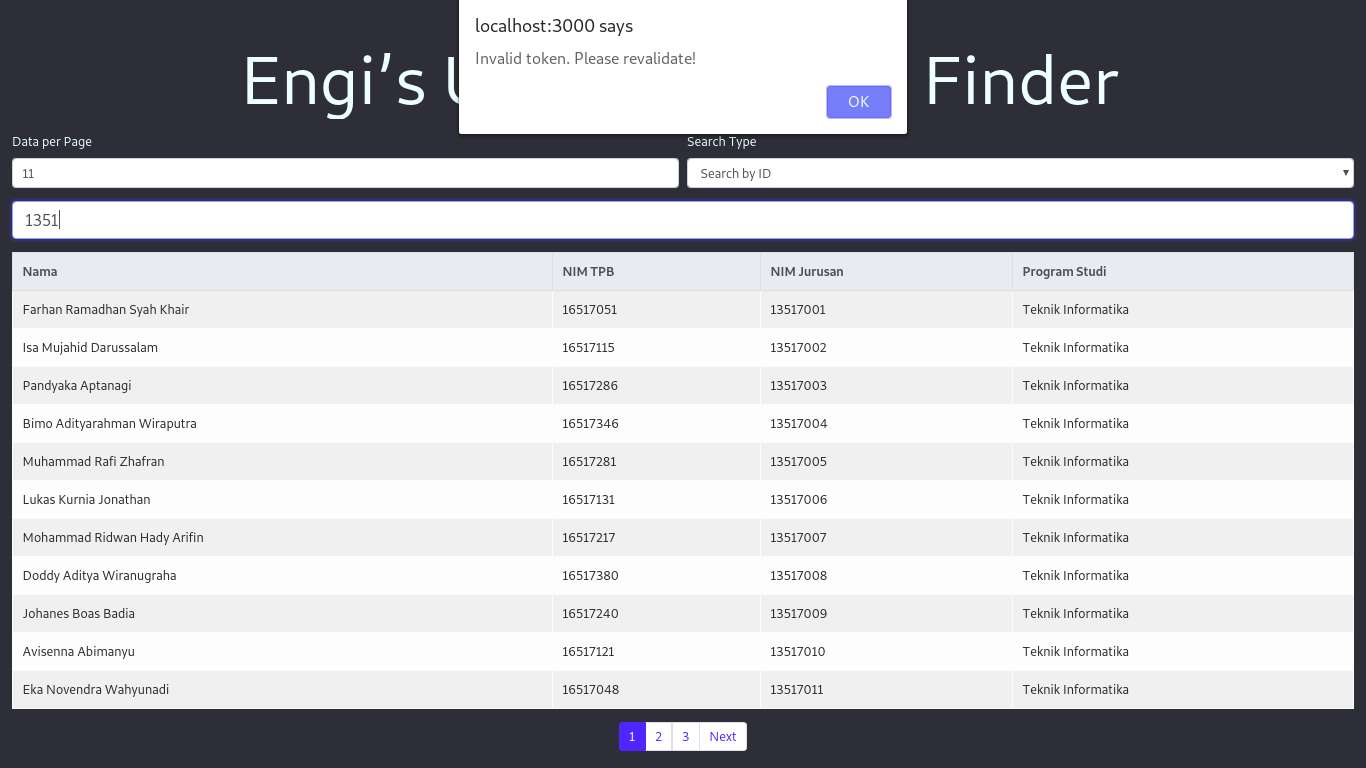Dismiss the alert by clicking OK
Viewport: 1366px width, 768px height.
tap(858, 101)
